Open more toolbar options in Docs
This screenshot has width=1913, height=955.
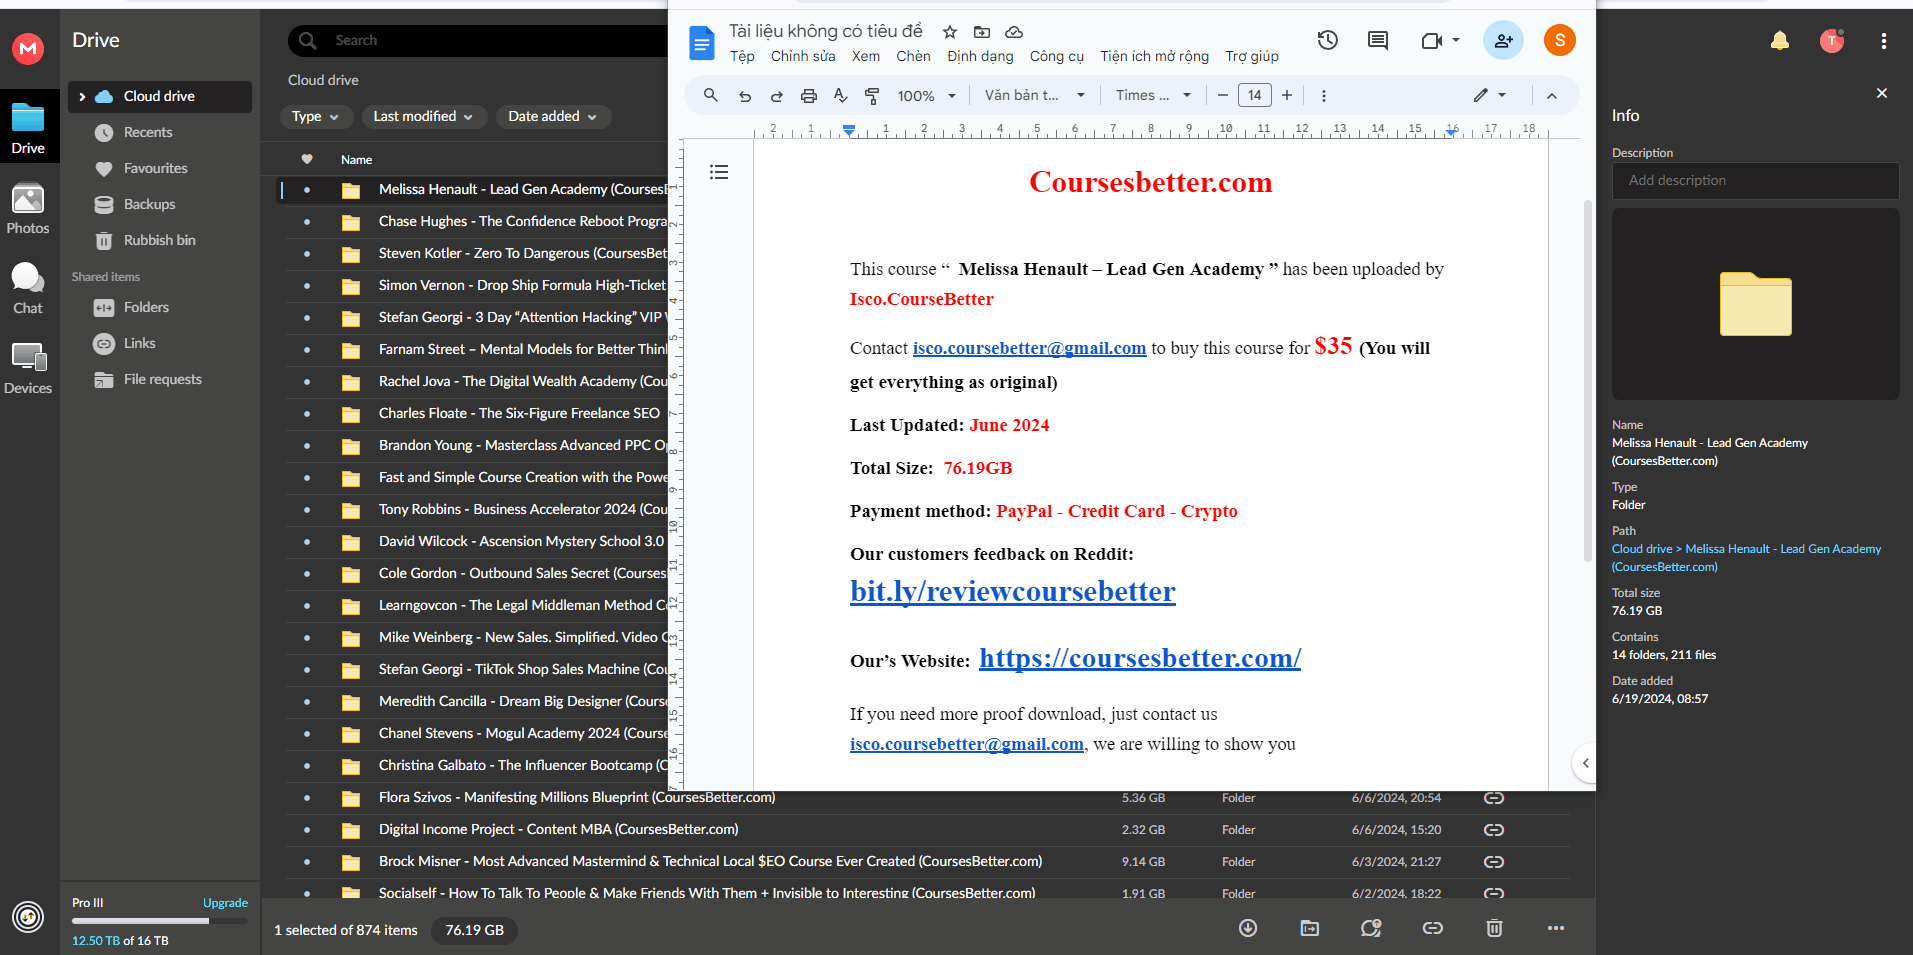pos(1324,96)
